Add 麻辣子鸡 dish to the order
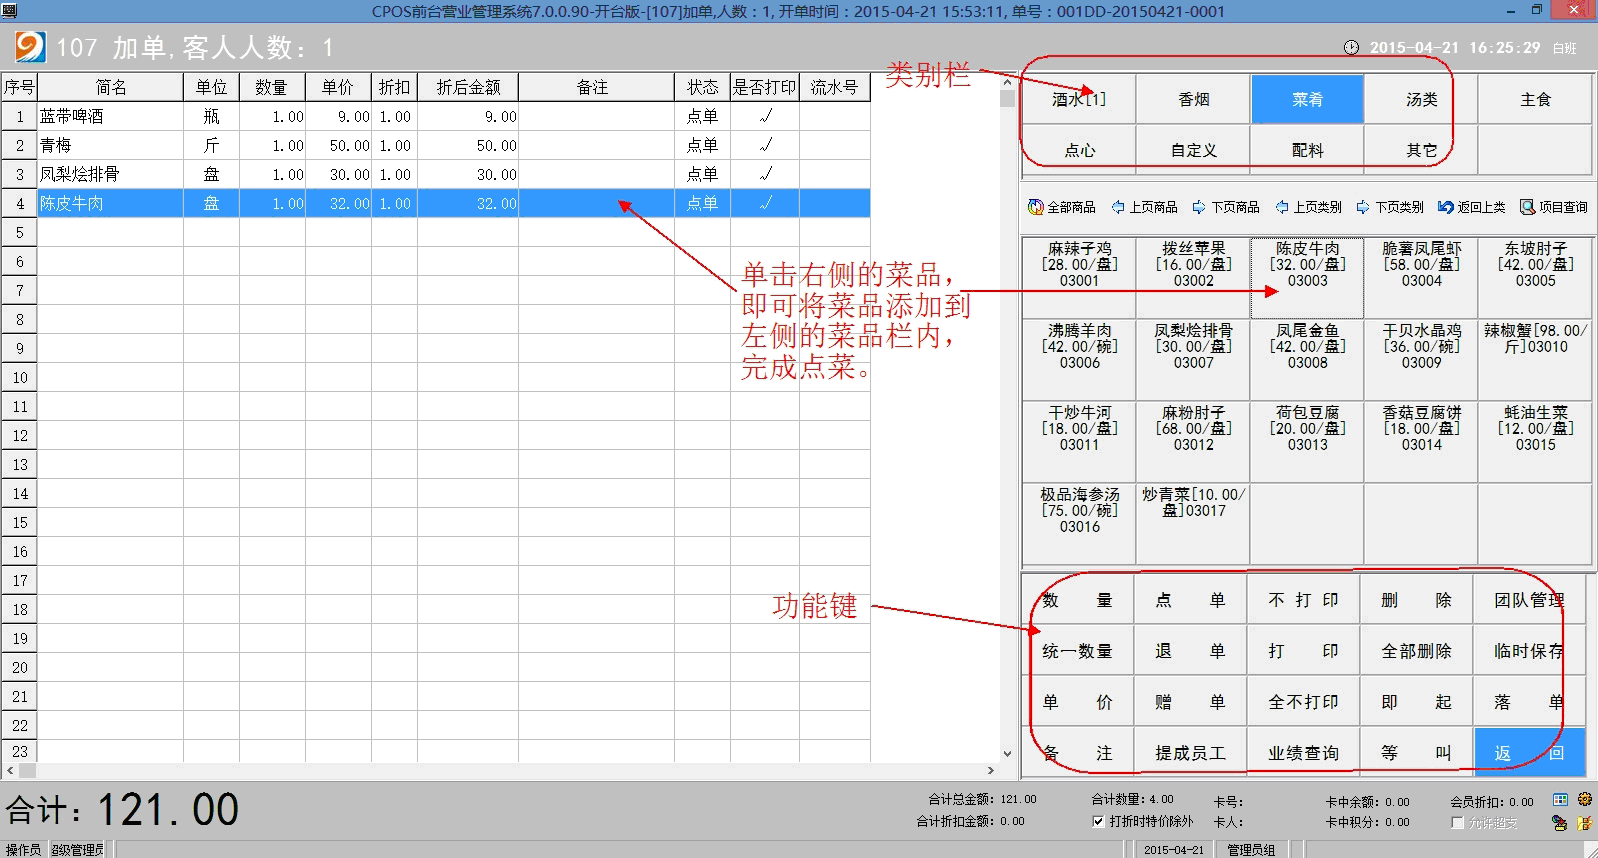Image resolution: width=1598 pixels, height=858 pixels. (1079, 265)
